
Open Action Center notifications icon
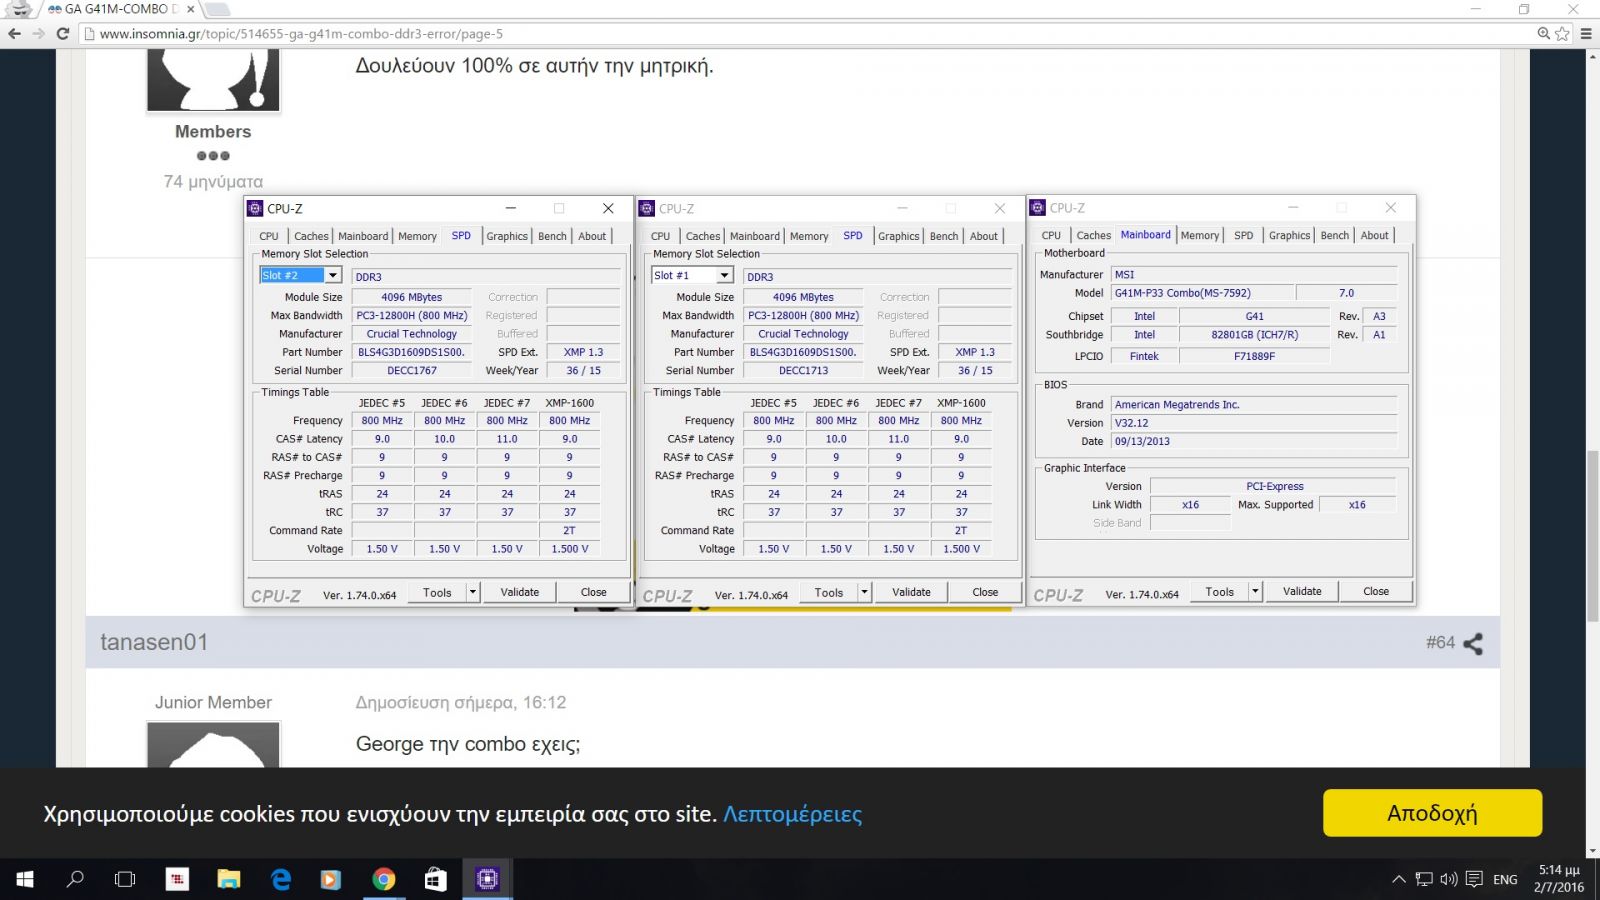(x=1474, y=879)
